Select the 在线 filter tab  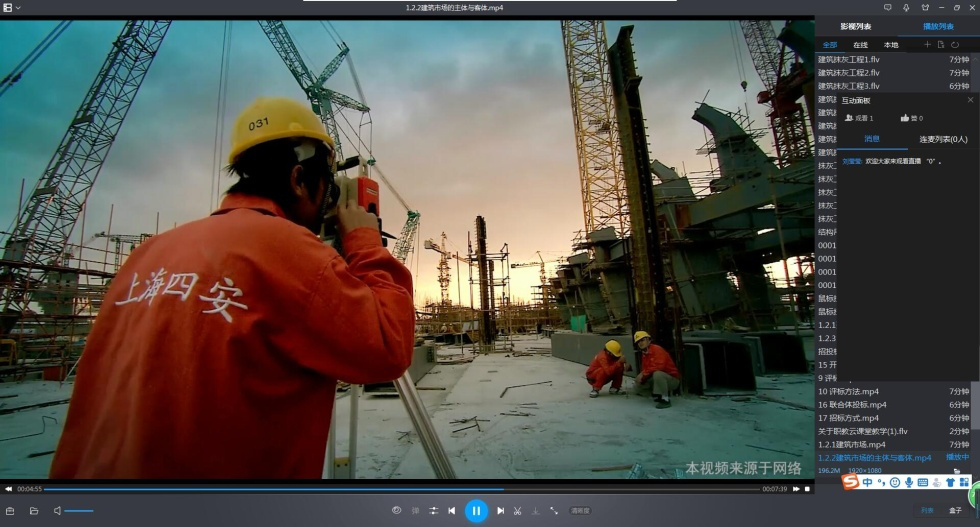860,45
